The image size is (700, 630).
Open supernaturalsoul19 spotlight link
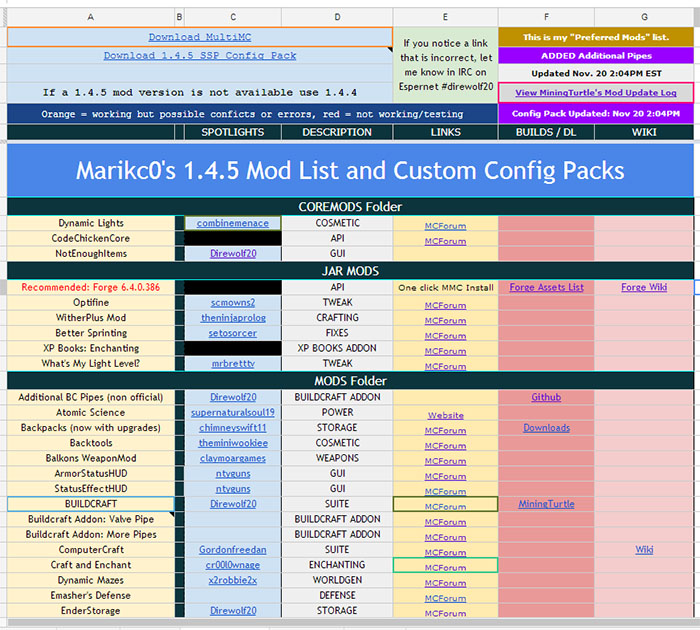(x=233, y=413)
